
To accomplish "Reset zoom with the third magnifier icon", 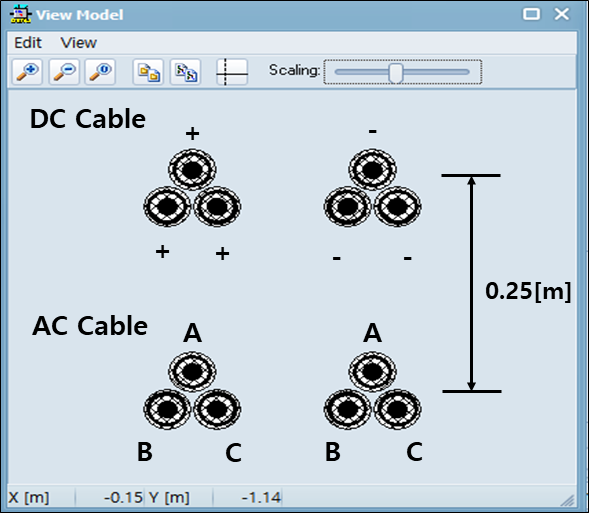I will point(100,72).
